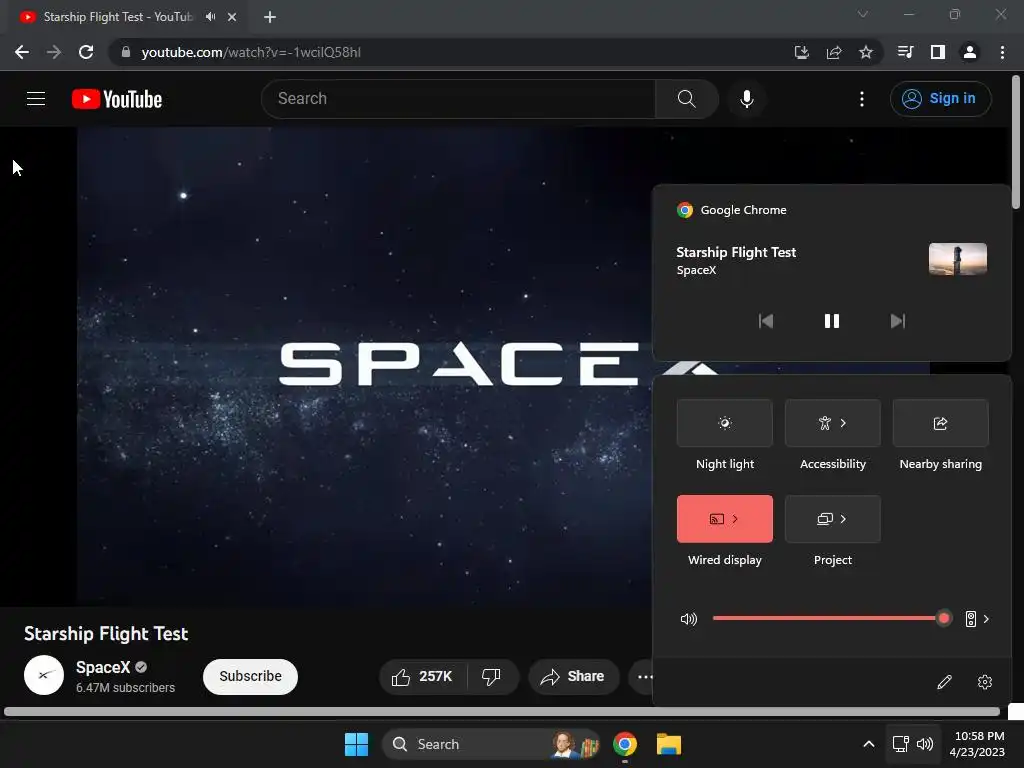Go forward in browser history

(54, 52)
